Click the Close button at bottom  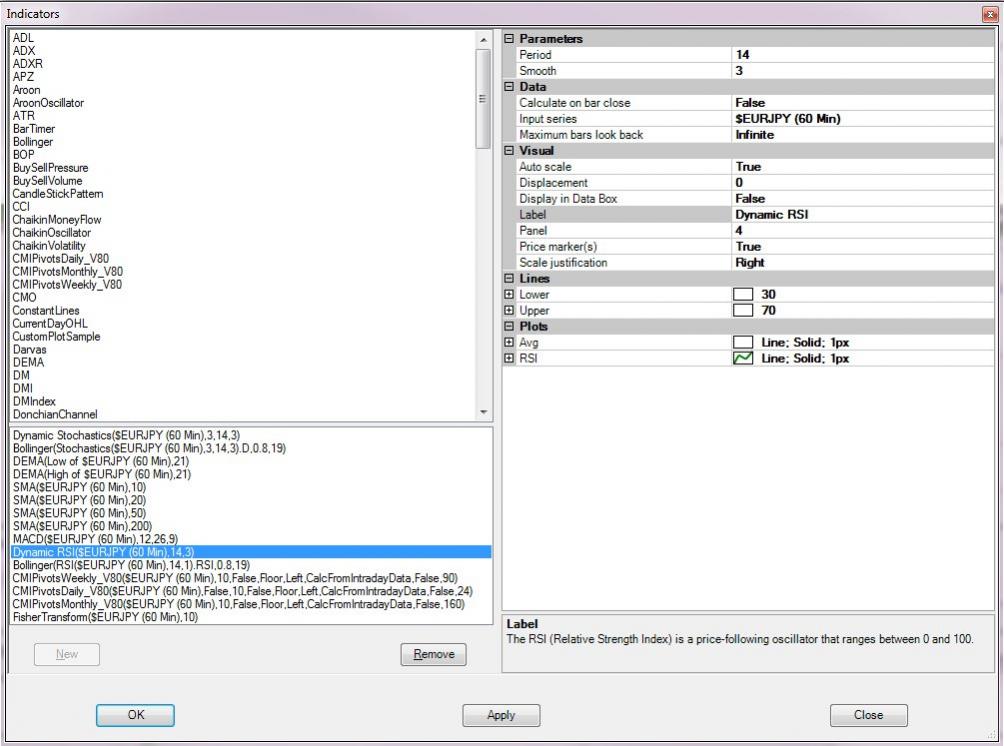pyautogui.click(x=868, y=715)
